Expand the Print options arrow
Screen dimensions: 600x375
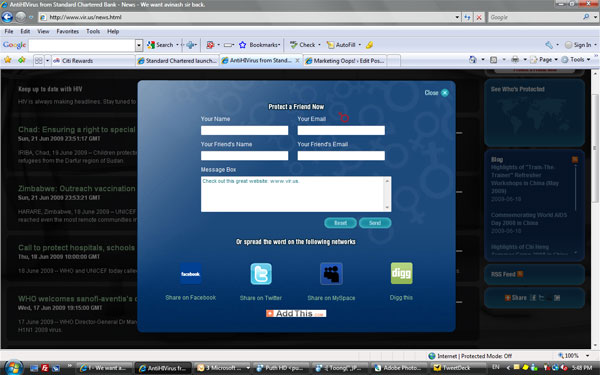point(525,60)
